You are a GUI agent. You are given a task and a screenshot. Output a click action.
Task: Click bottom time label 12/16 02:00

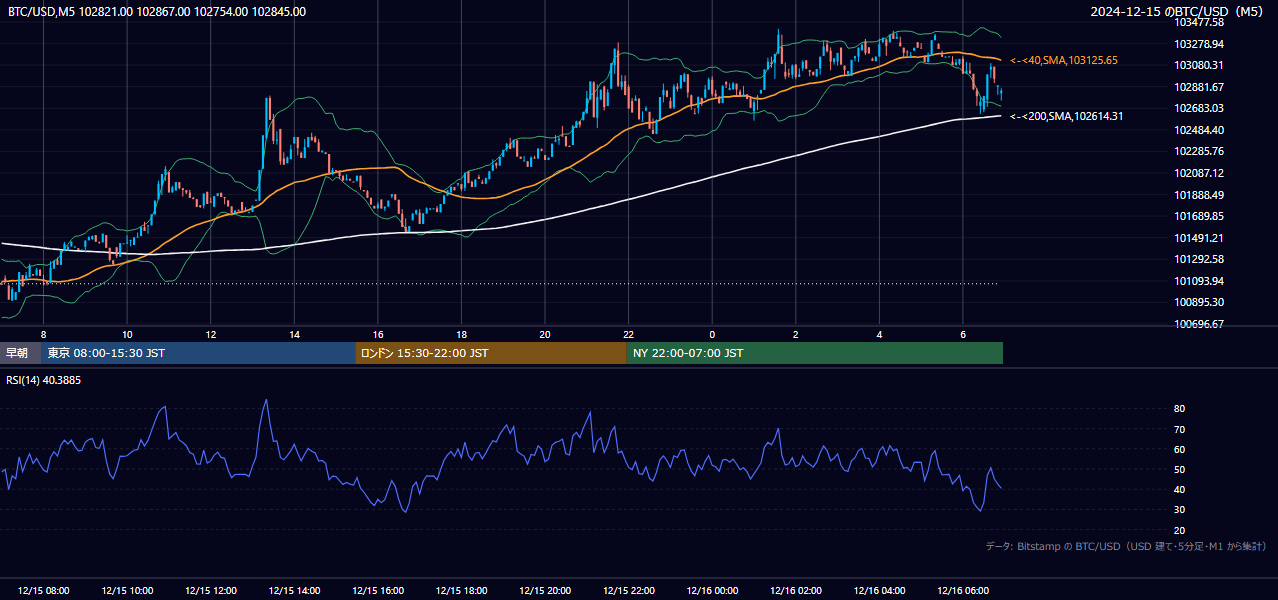(x=796, y=590)
